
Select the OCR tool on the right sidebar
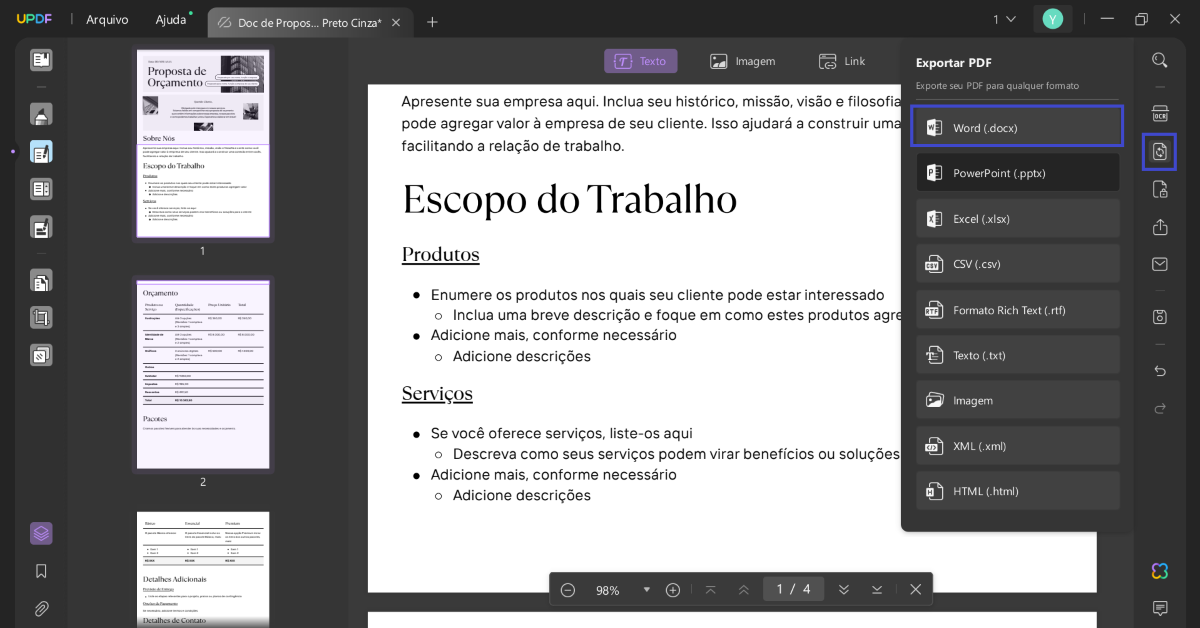(1159, 114)
